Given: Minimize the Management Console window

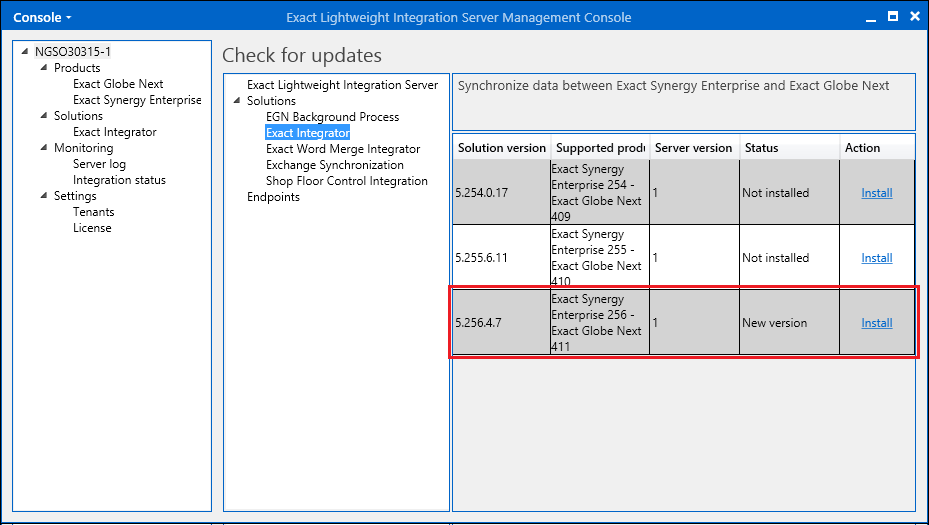Looking at the screenshot, I should (x=870, y=18).
